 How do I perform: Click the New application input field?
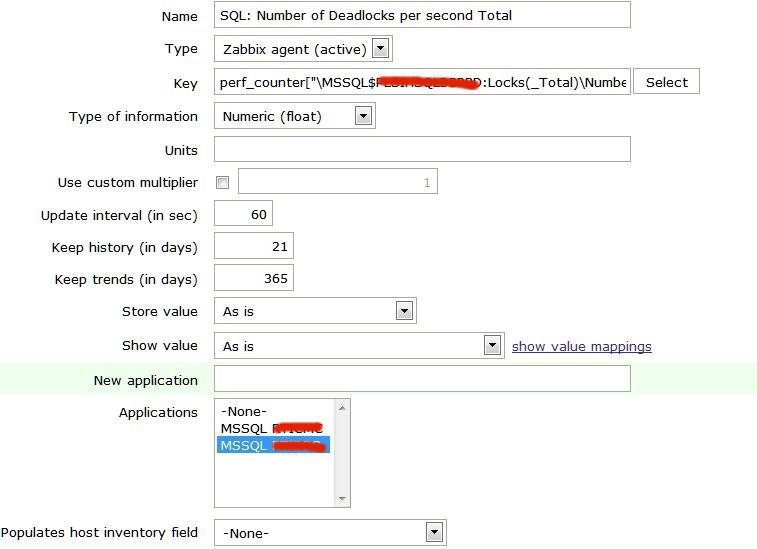pyautogui.click(x=422, y=379)
